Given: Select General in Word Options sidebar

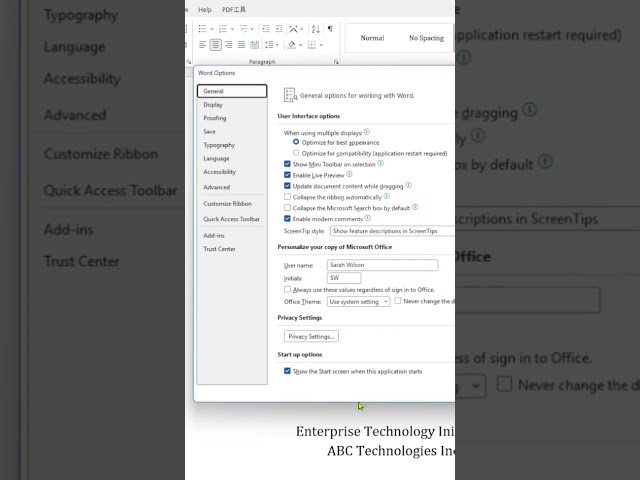Looking at the screenshot, I should point(232,91).
